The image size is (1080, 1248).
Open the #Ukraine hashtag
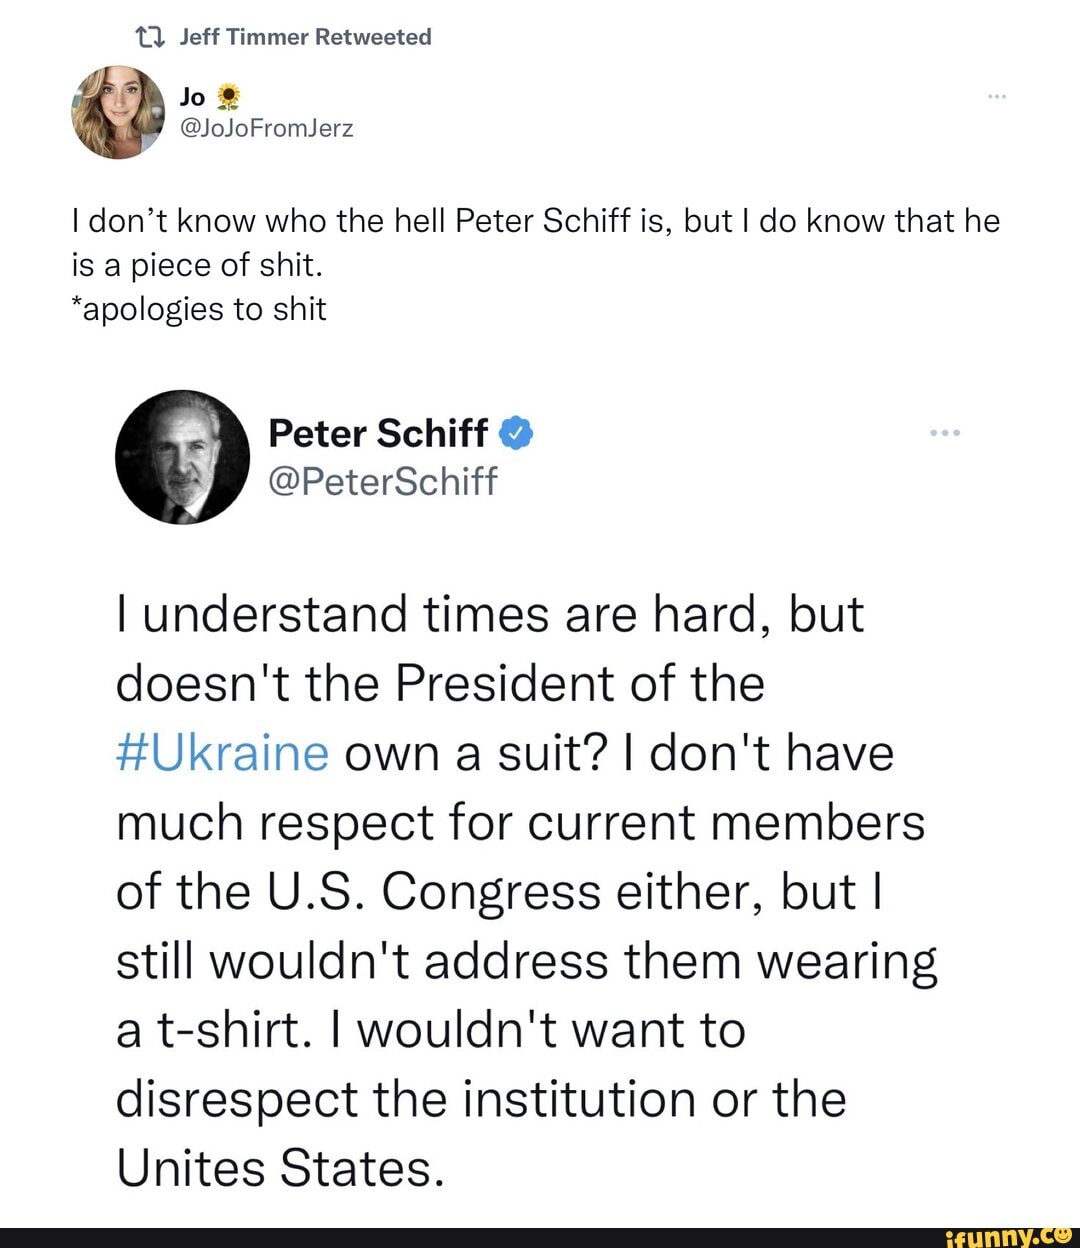coord(222,752)
